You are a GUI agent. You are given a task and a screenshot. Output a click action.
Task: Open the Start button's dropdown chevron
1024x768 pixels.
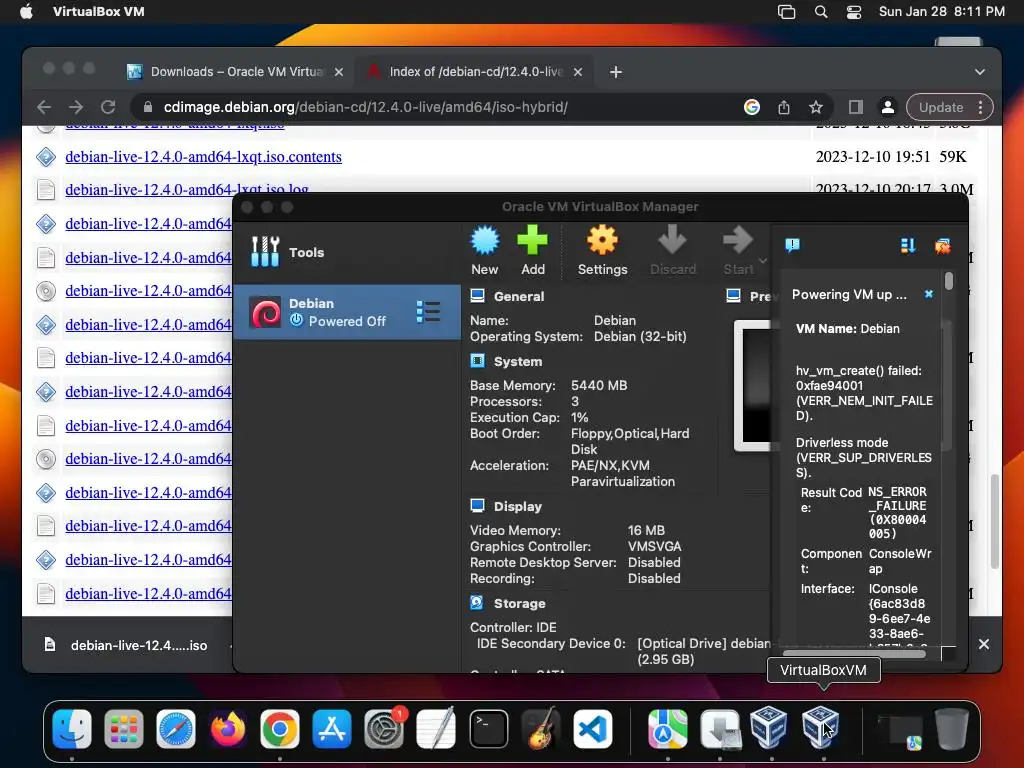tap(762, 261)
